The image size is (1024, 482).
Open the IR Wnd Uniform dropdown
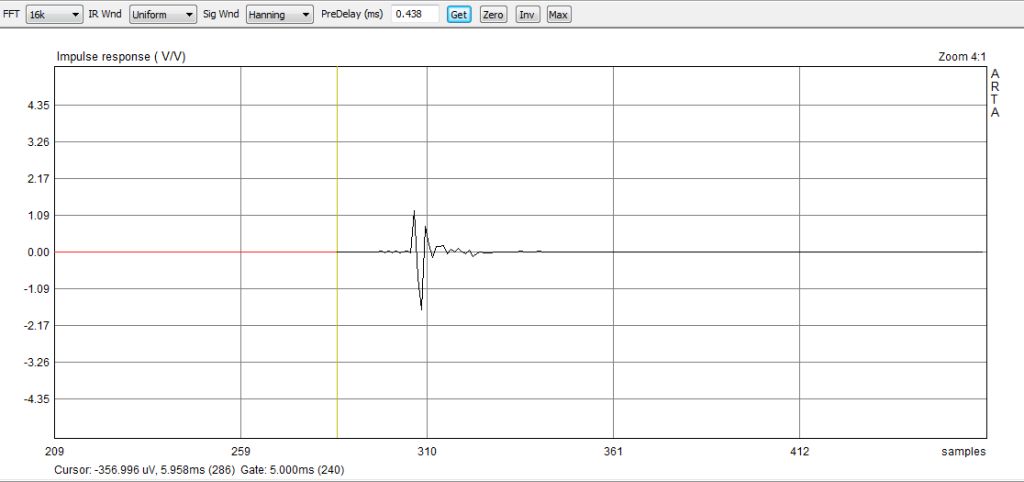163,14
